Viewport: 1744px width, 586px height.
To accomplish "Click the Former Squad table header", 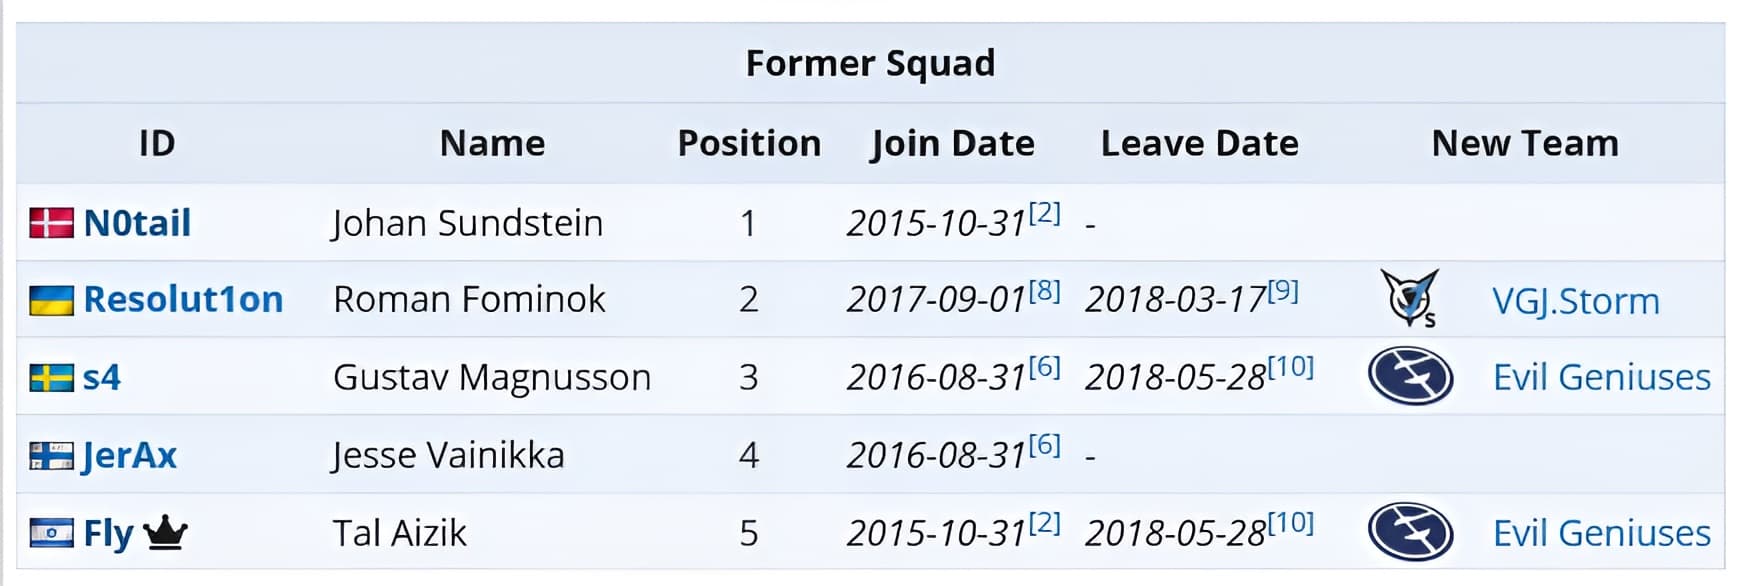I will [x=870, y=63].
